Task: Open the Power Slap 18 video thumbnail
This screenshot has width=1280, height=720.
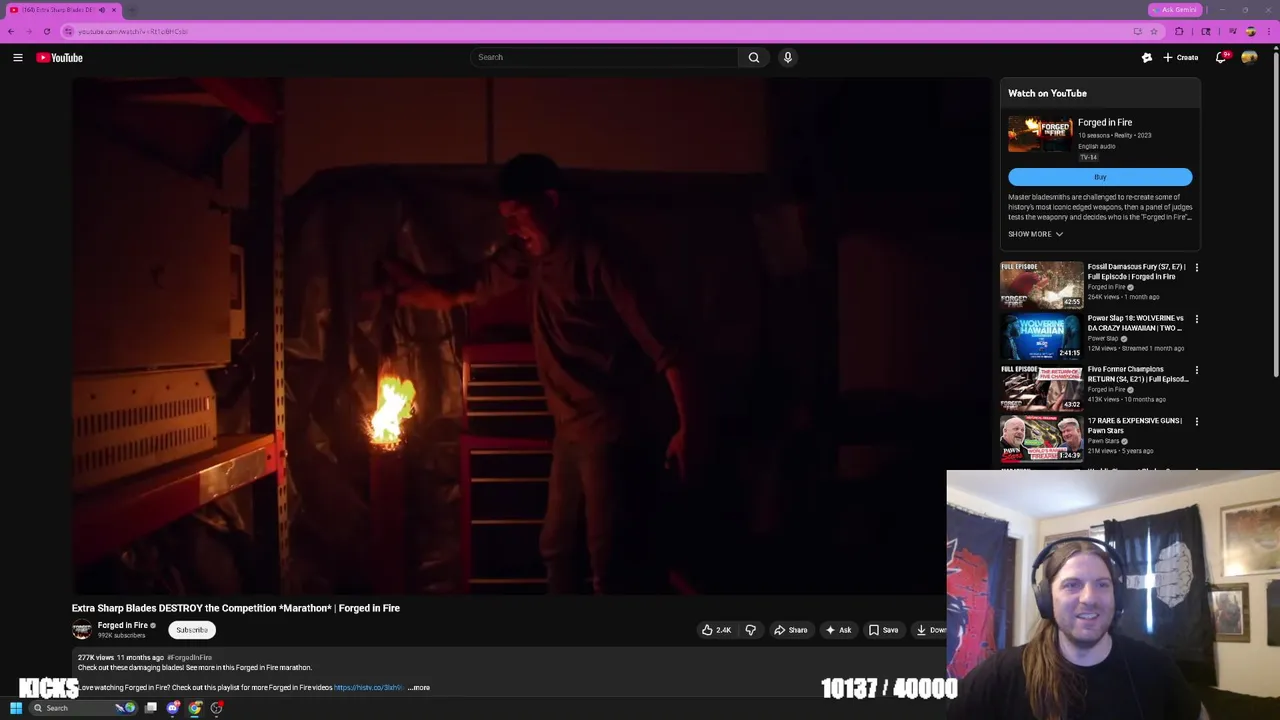Action: click(1041, 336)
